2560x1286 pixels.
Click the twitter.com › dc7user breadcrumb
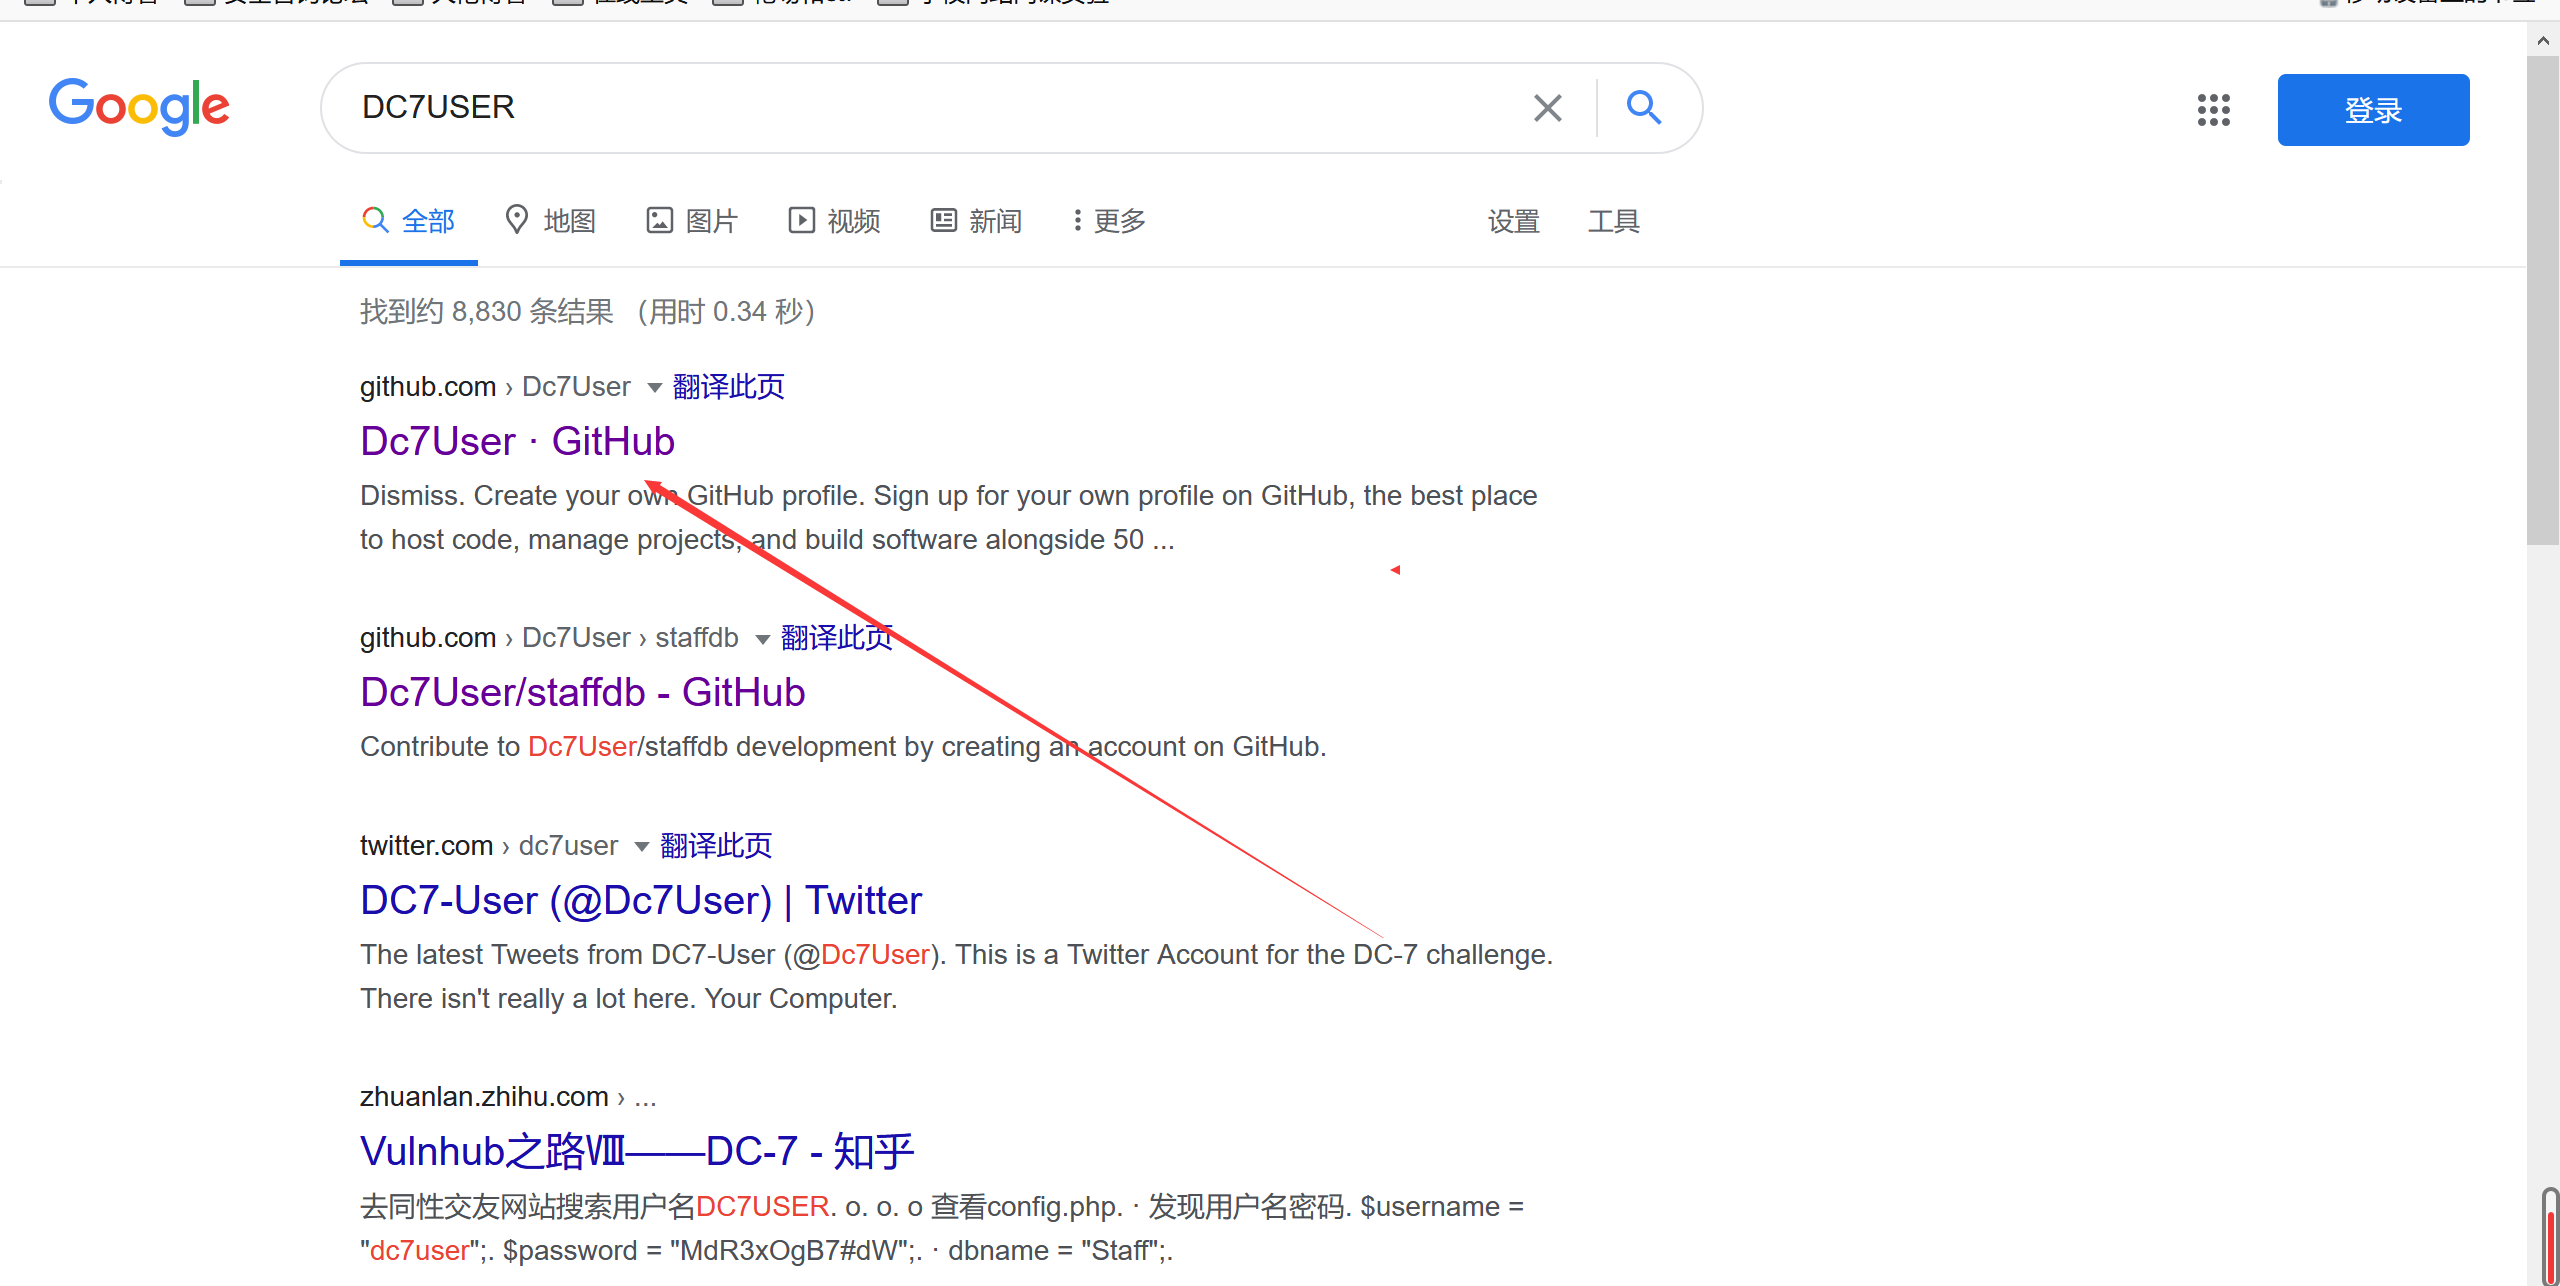point(489,845)
